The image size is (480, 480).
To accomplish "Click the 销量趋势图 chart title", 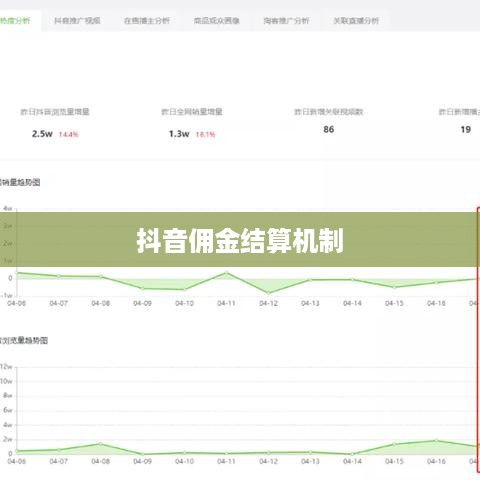I will coord(20,182).
